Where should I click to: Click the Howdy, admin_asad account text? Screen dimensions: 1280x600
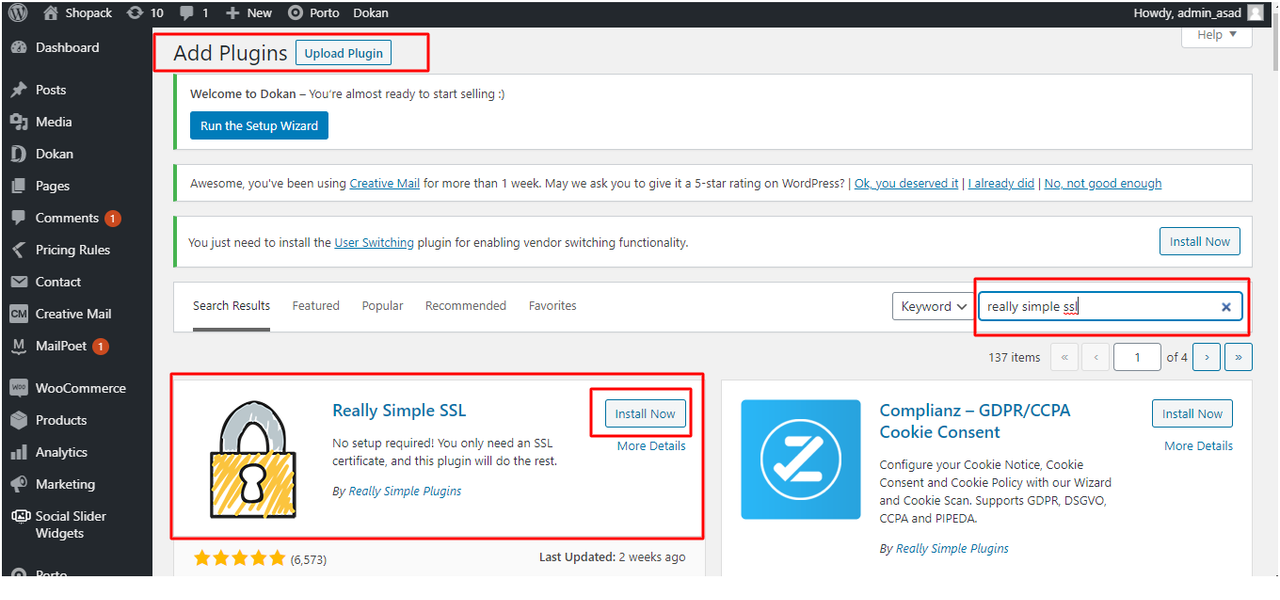1187,13
